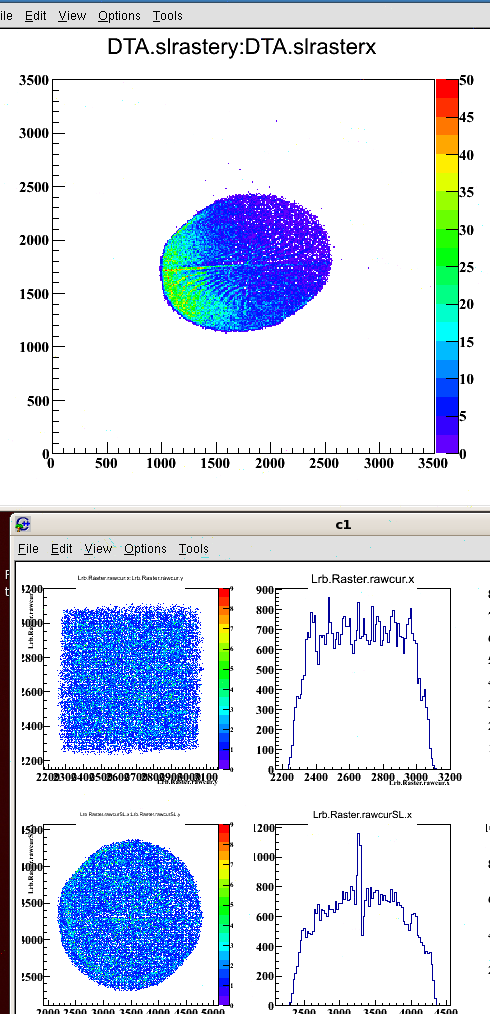
Task: Select the DTA.slrastery:DTA.slrasterx plot title
Action: click(241, 47)
